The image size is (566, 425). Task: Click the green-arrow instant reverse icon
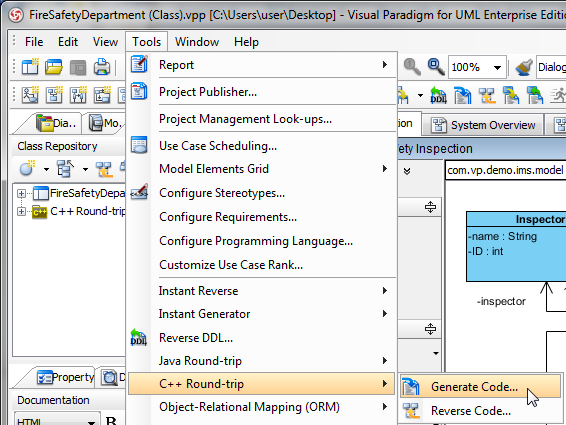point(535,95)
